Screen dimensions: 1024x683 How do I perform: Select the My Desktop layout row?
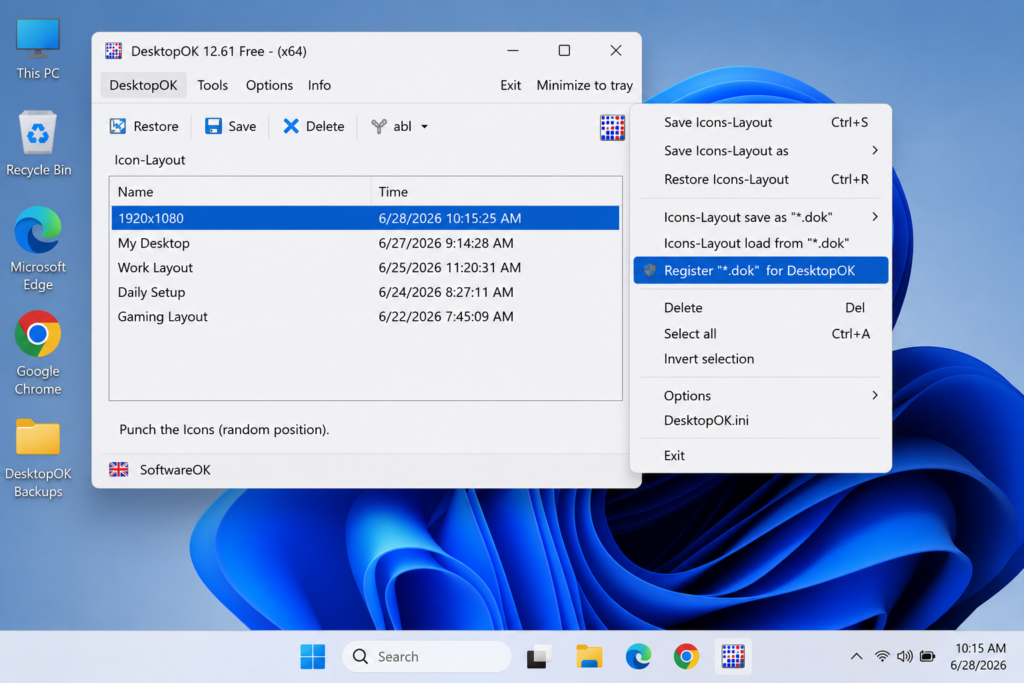[x=365, y=243]
